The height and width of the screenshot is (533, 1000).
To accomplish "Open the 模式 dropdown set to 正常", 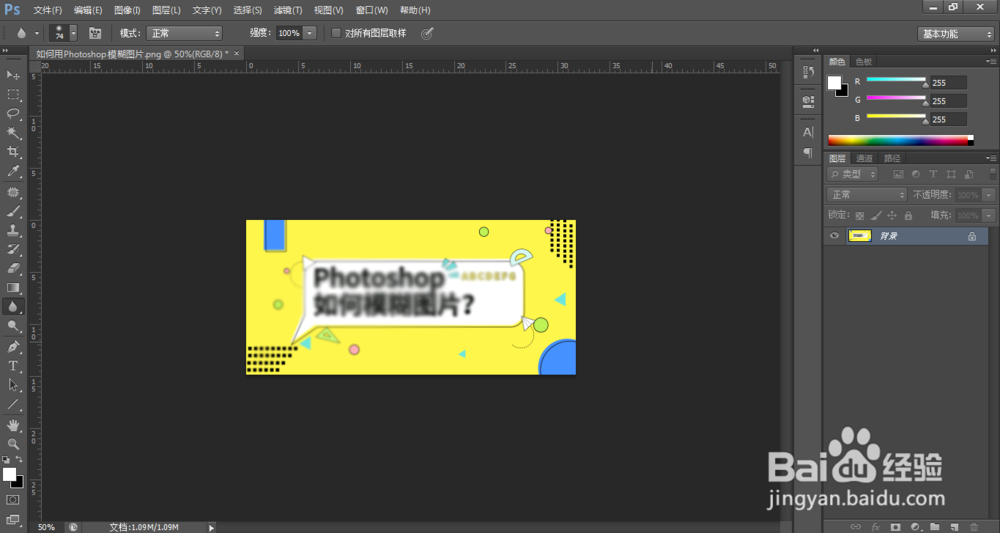I will tap(184, 33).
